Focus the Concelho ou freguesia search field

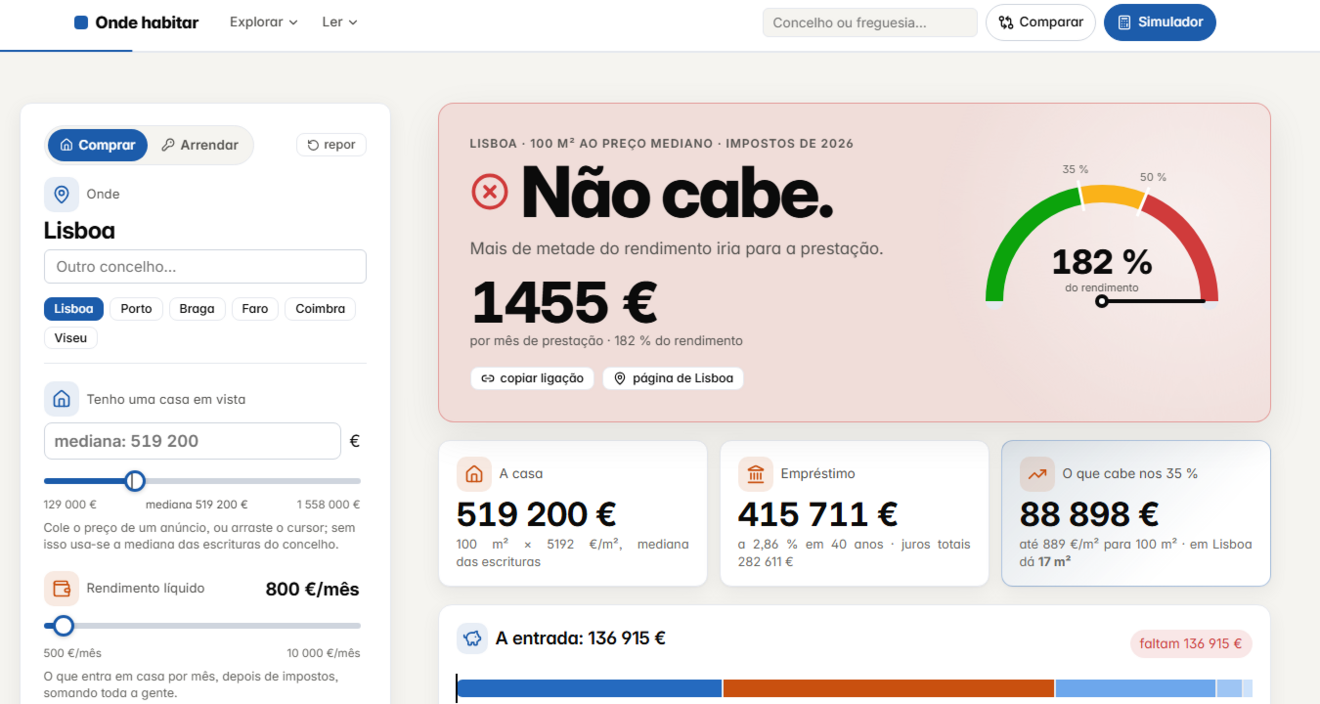(870, 22)
